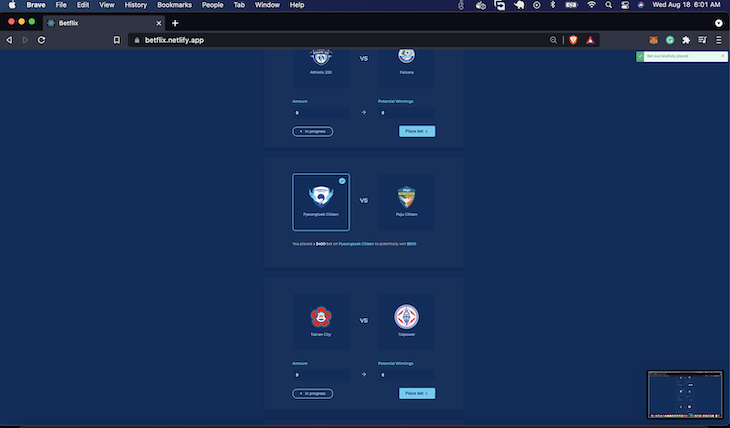
Task: Click the selected Pyeongtaek Citizen team card
Action: (321, 202)
